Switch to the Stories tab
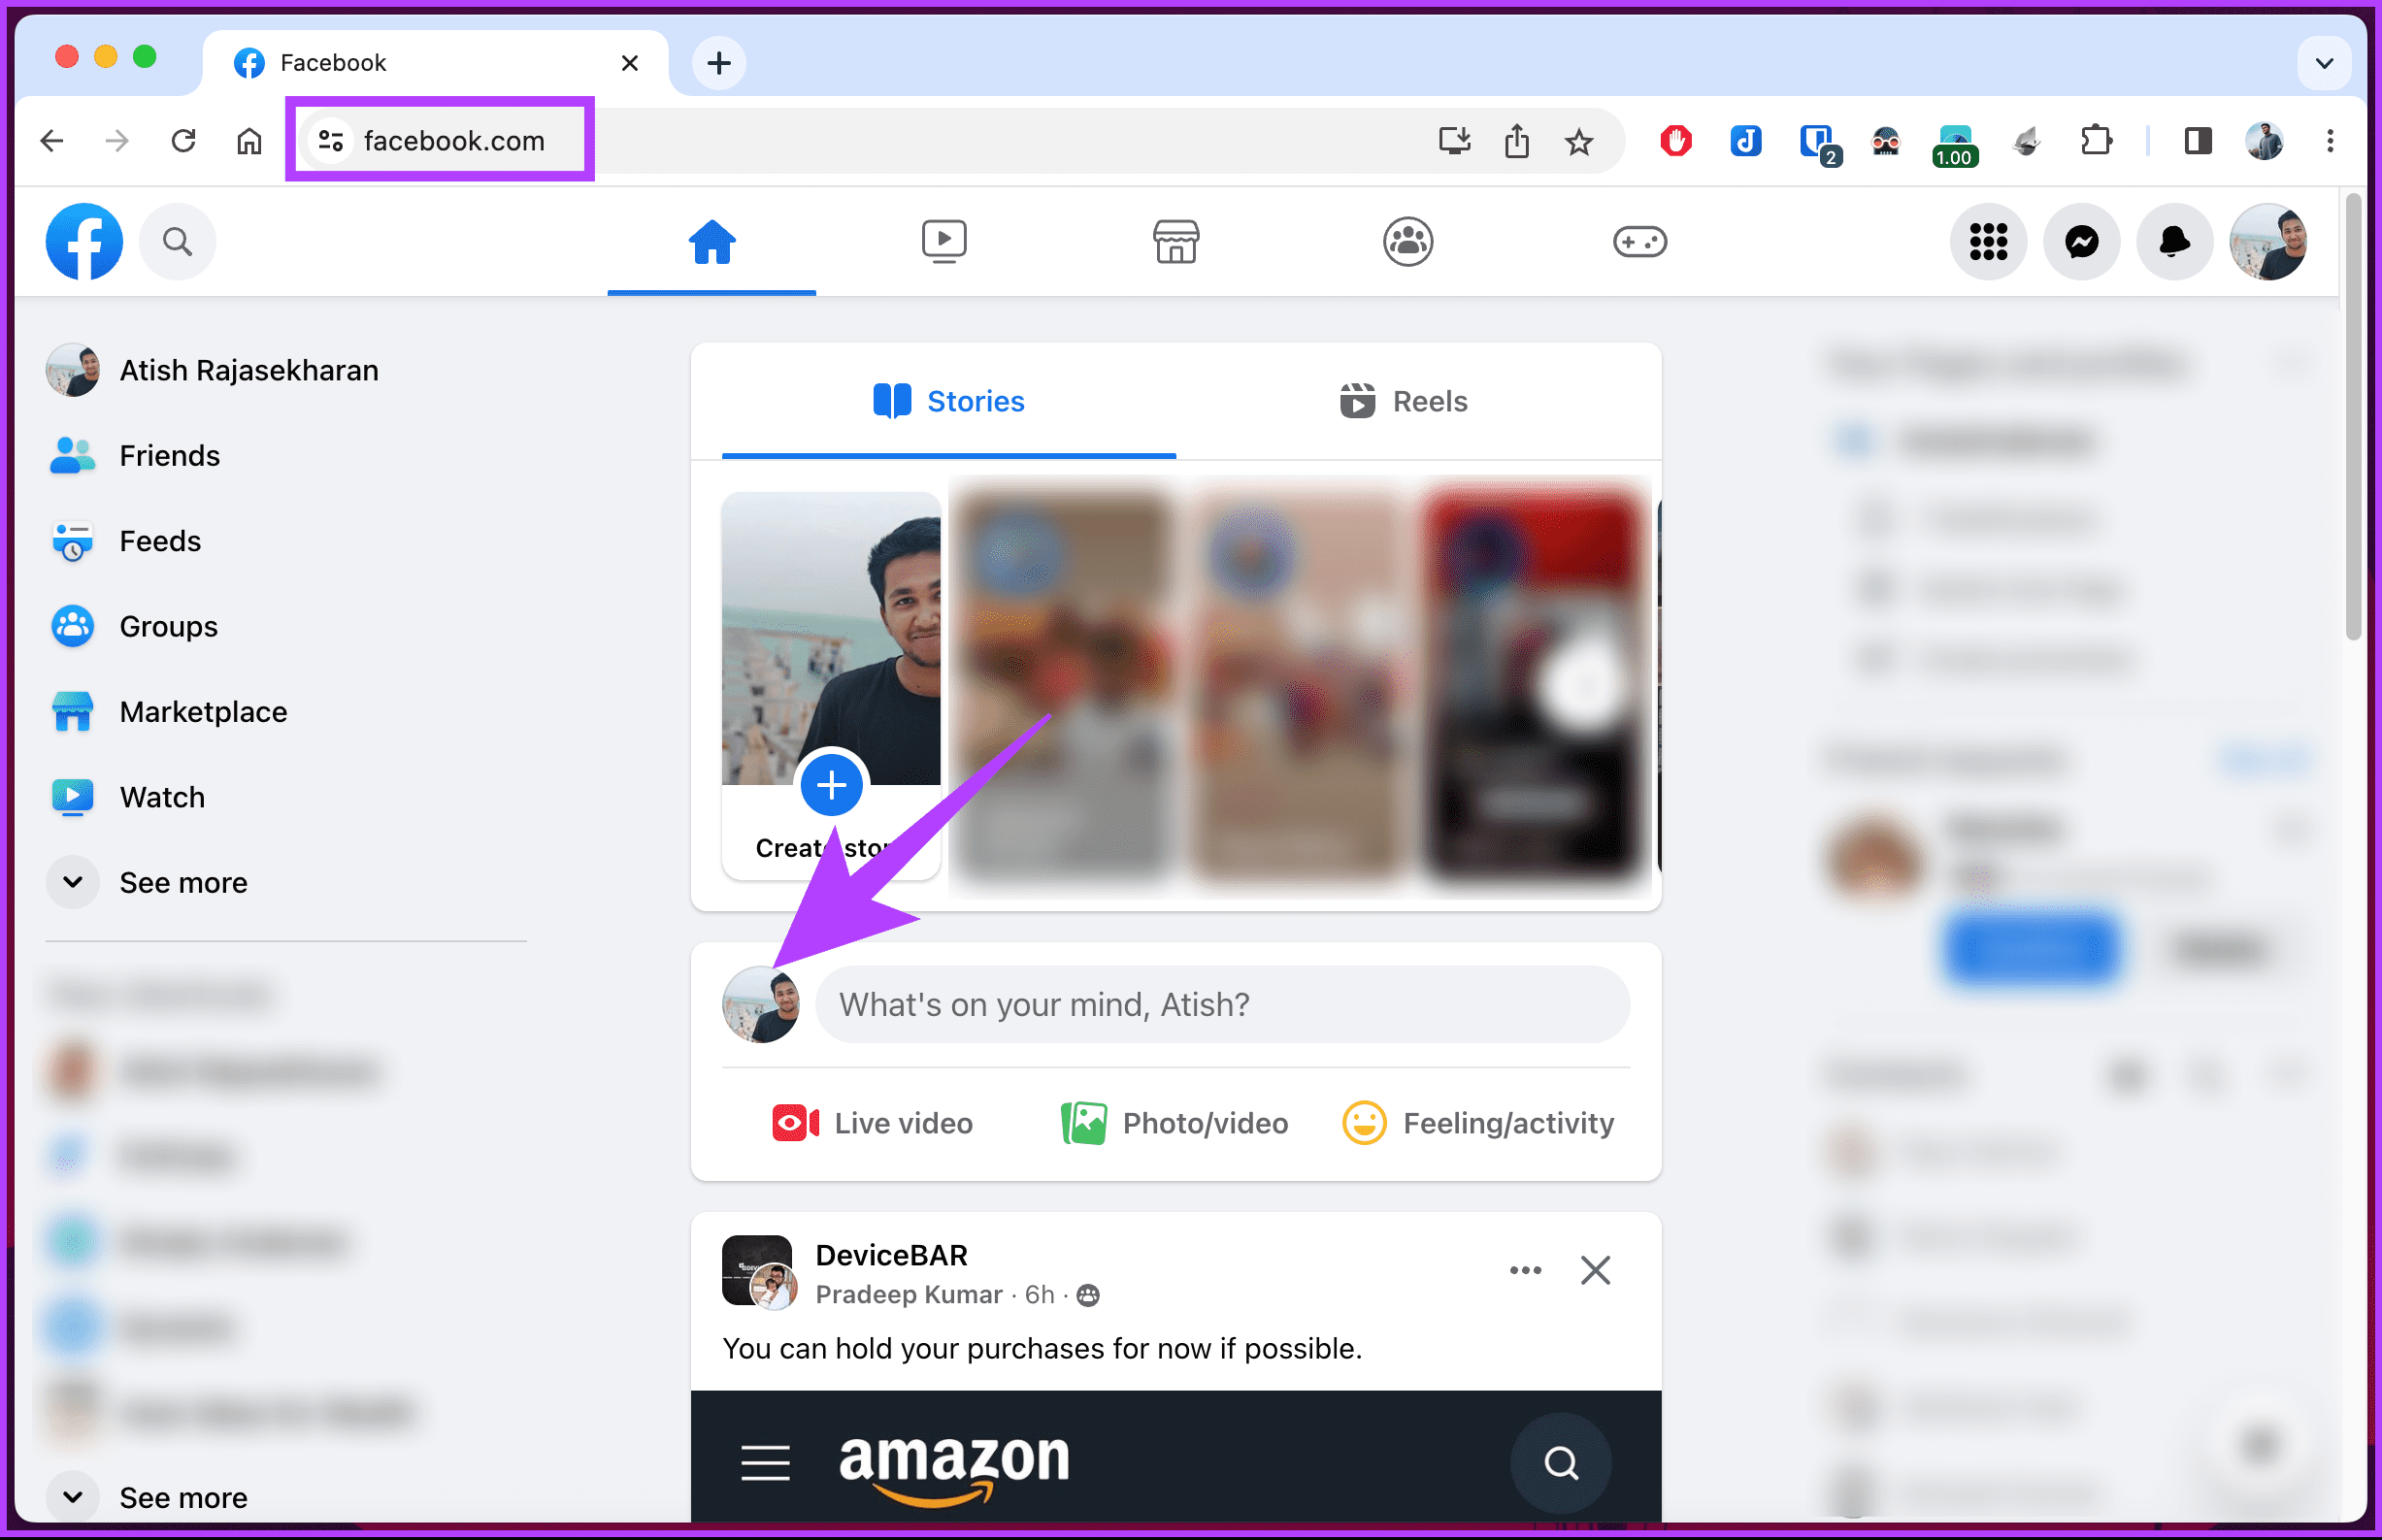This screenshot has width=2382, height=1540. pyautogui.click(x=948, y=401)
